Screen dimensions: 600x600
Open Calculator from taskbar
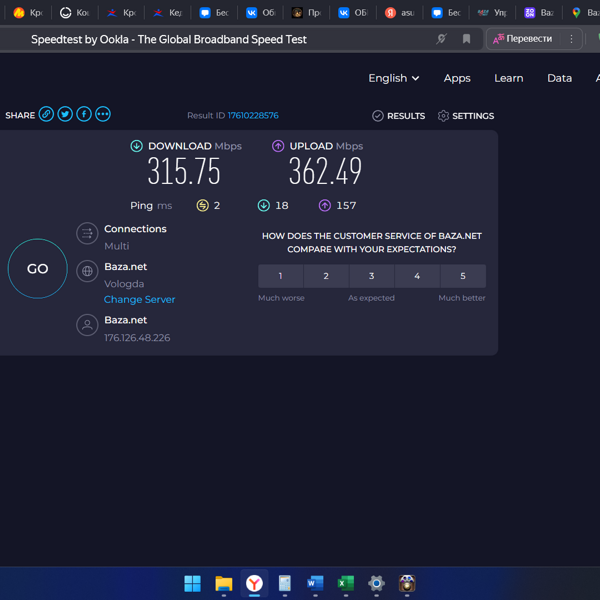[x=285, y=584]
